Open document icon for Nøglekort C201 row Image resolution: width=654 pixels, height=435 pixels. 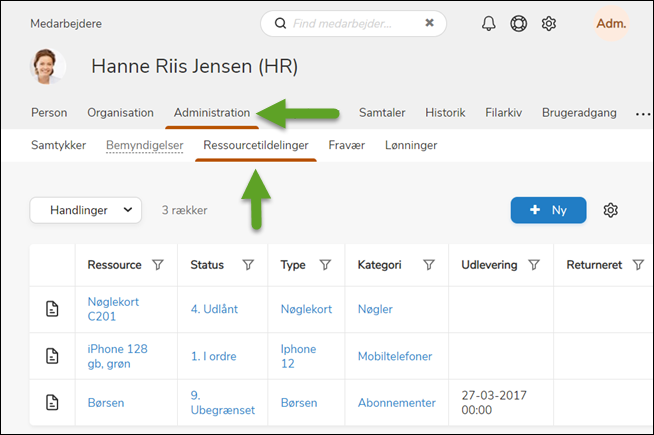[52, 310]
